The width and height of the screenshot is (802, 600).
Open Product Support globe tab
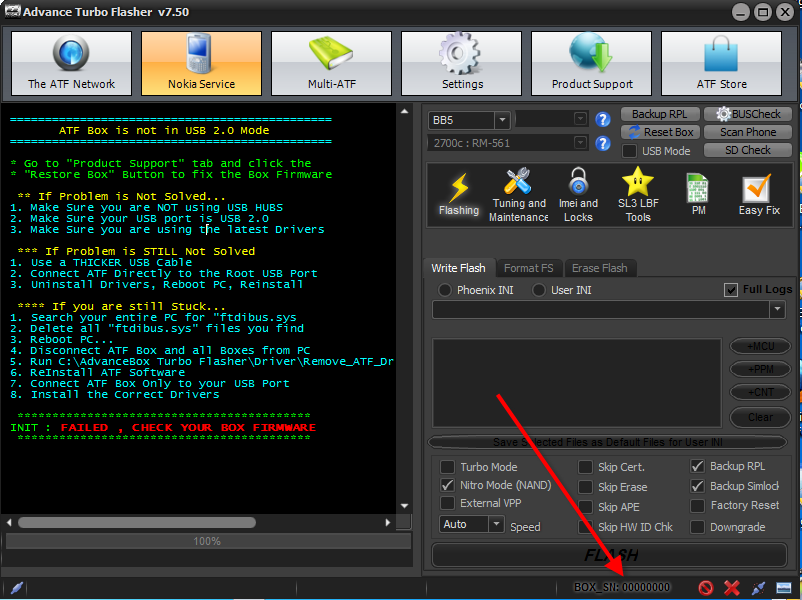point(591,63)
